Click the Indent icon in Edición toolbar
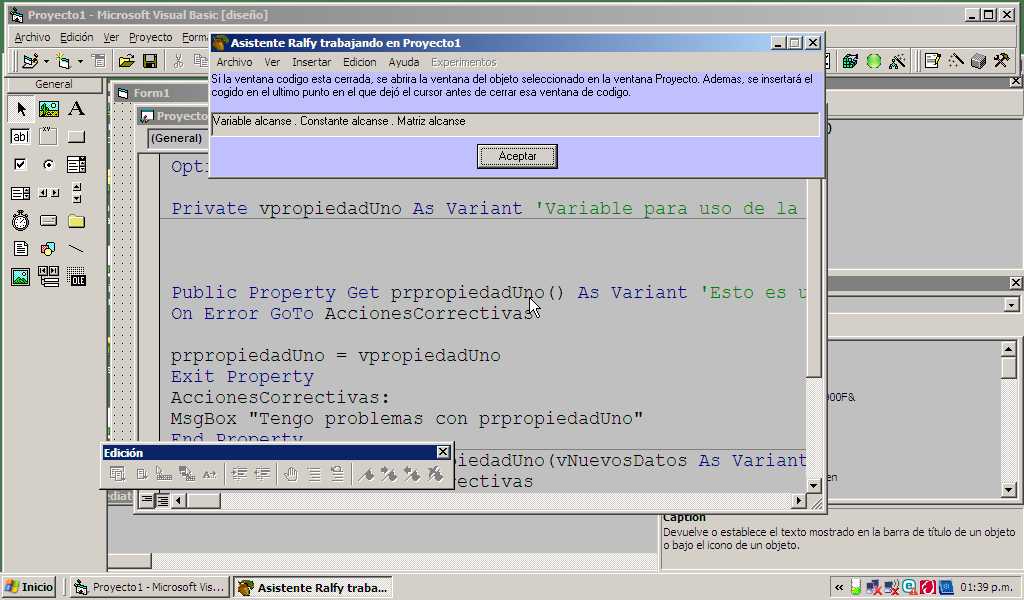This screenshot has width=1024, height=600. (239, 475)
